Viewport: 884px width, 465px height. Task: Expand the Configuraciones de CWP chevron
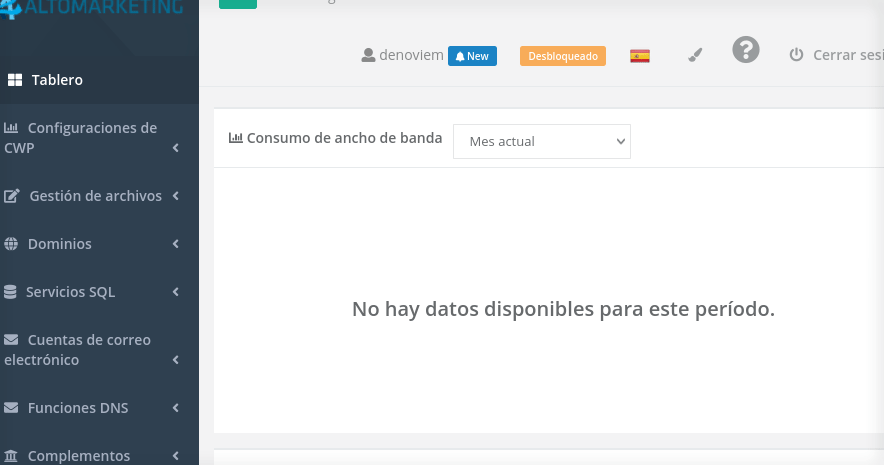tap(176, 148)
